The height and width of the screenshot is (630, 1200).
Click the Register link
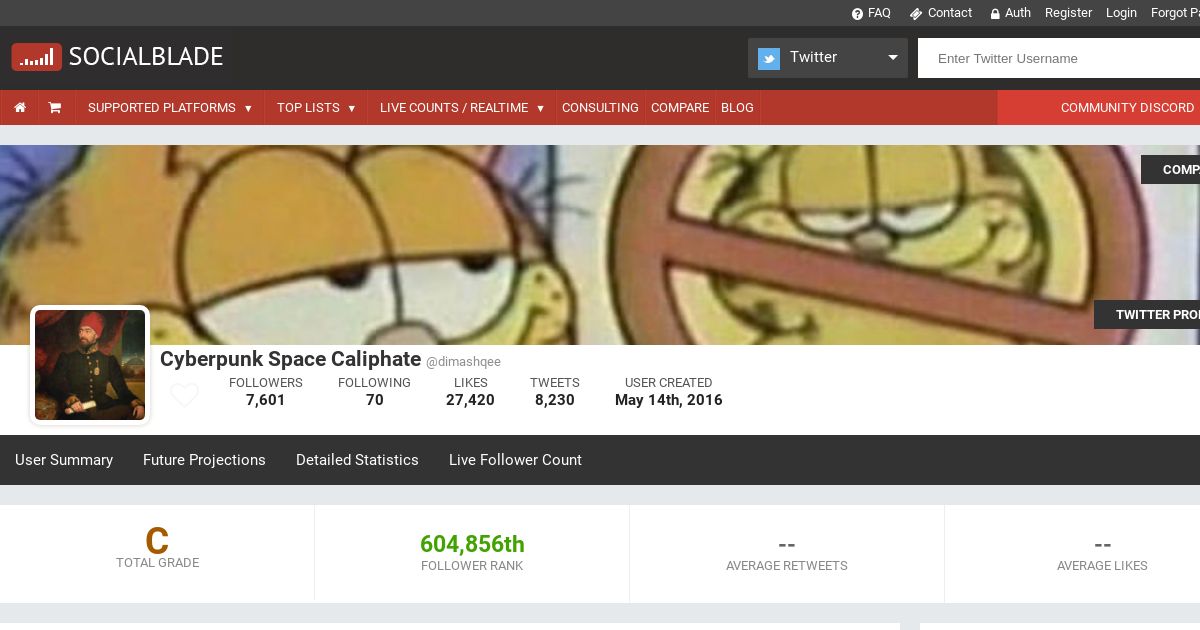pos(1068,13)
